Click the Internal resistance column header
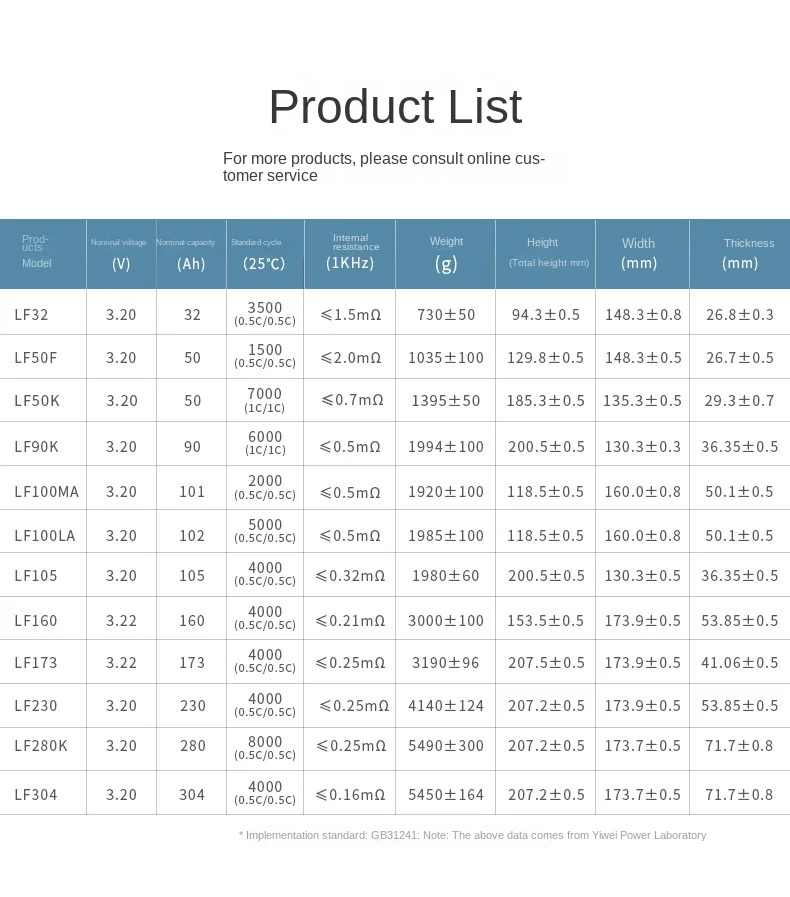Screen dimensions: 790x897 (350, 254)
